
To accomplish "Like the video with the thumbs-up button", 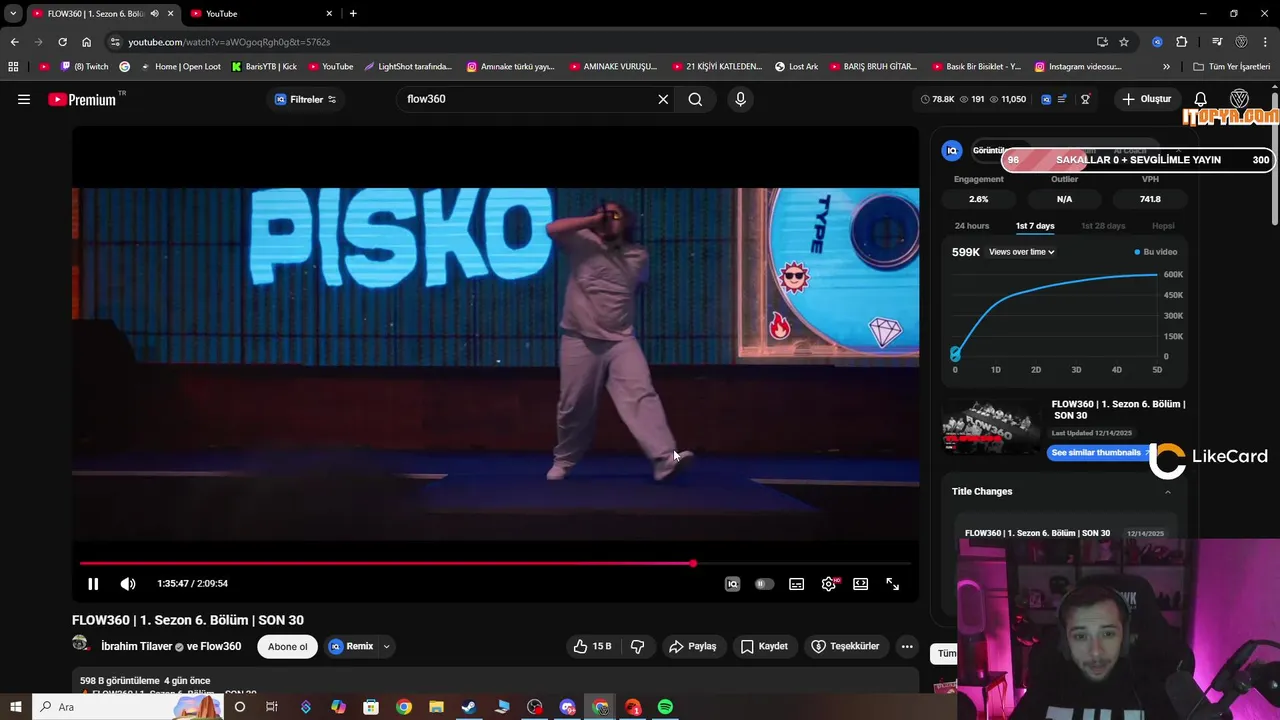I will tap(591, 646).
